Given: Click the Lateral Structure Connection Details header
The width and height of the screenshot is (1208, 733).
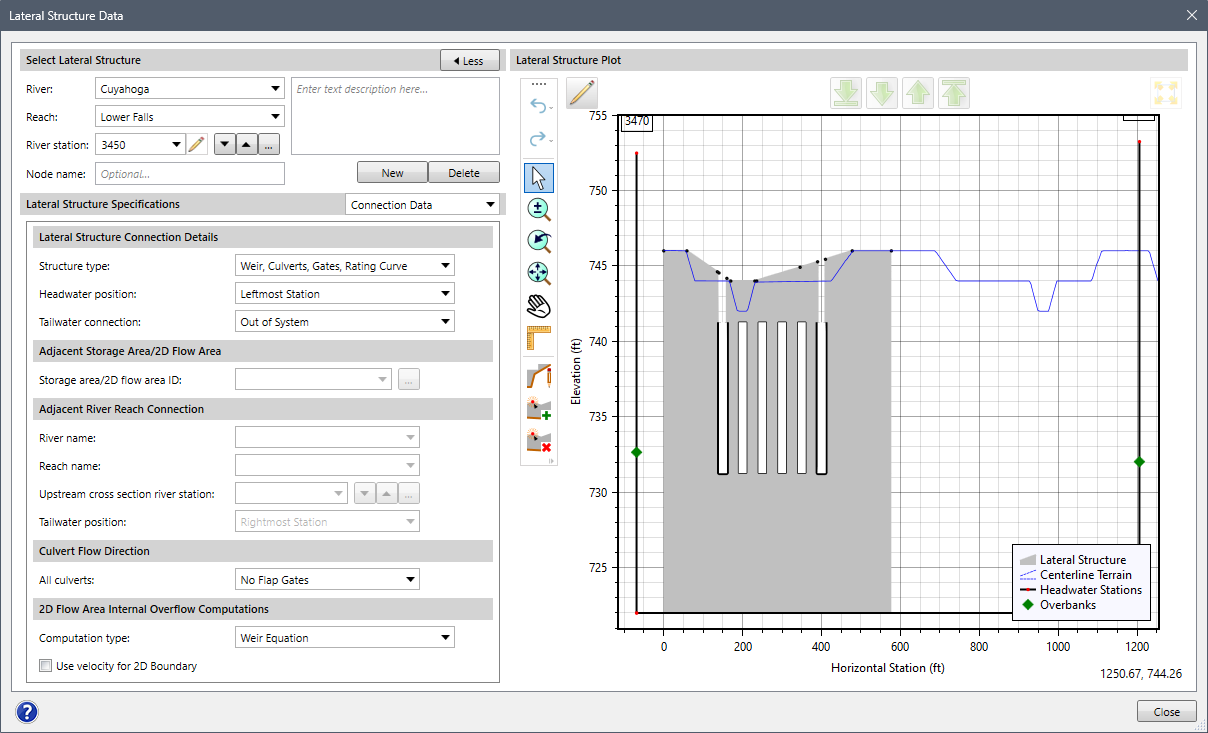Looking at the screenshot, I should tap(263, 237).
